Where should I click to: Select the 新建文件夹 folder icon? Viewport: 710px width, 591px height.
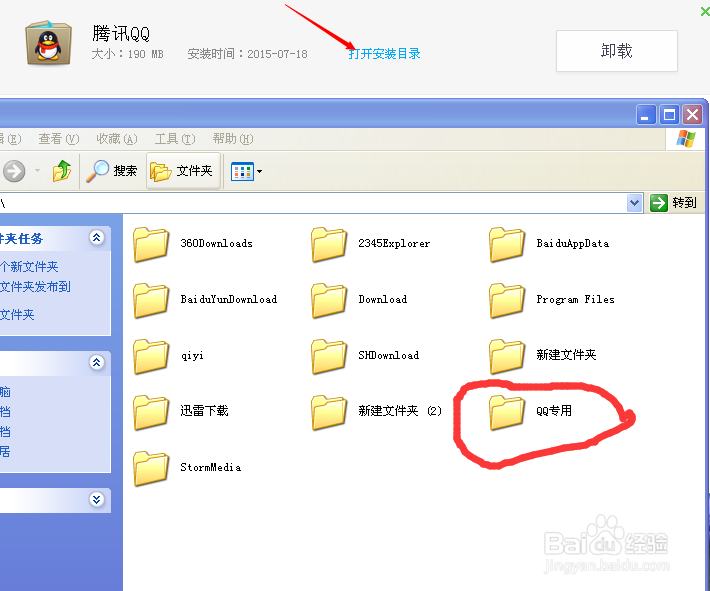click(x=507, y=356)
